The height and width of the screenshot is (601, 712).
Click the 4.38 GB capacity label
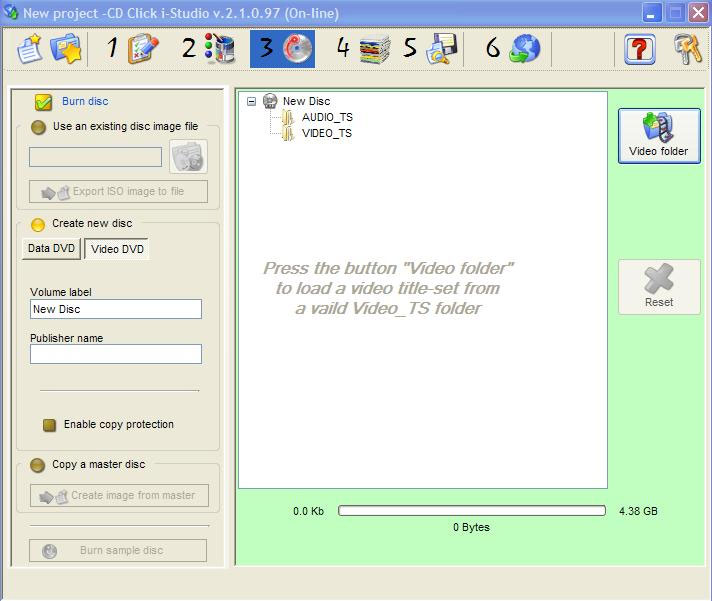click(638, 511)
